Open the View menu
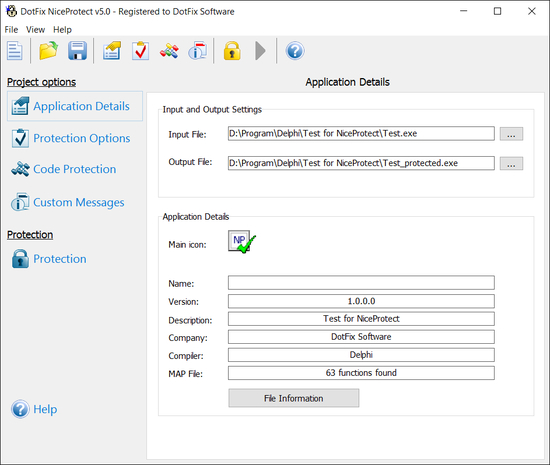This screenshot has height=465, width=550. click(35, 30)
